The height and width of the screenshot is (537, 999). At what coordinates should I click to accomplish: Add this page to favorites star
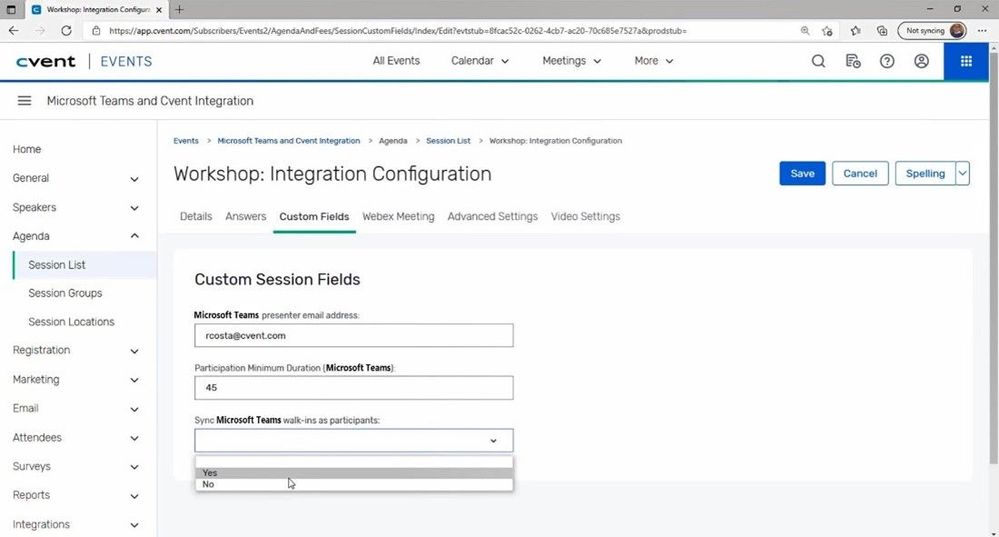point(827,31)
